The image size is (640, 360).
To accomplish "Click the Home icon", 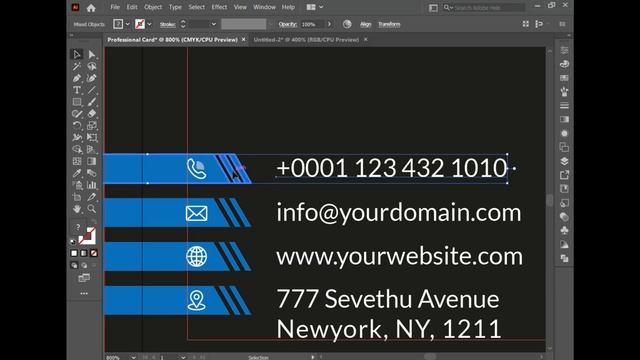I will pos(91,7).
